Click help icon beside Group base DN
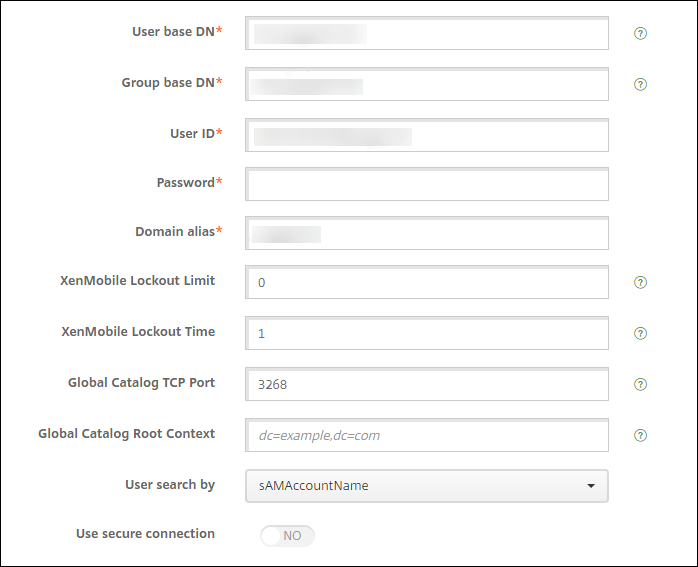Viewport: 698px width, 567px height. pyautogui.click(x=641, y=84)
